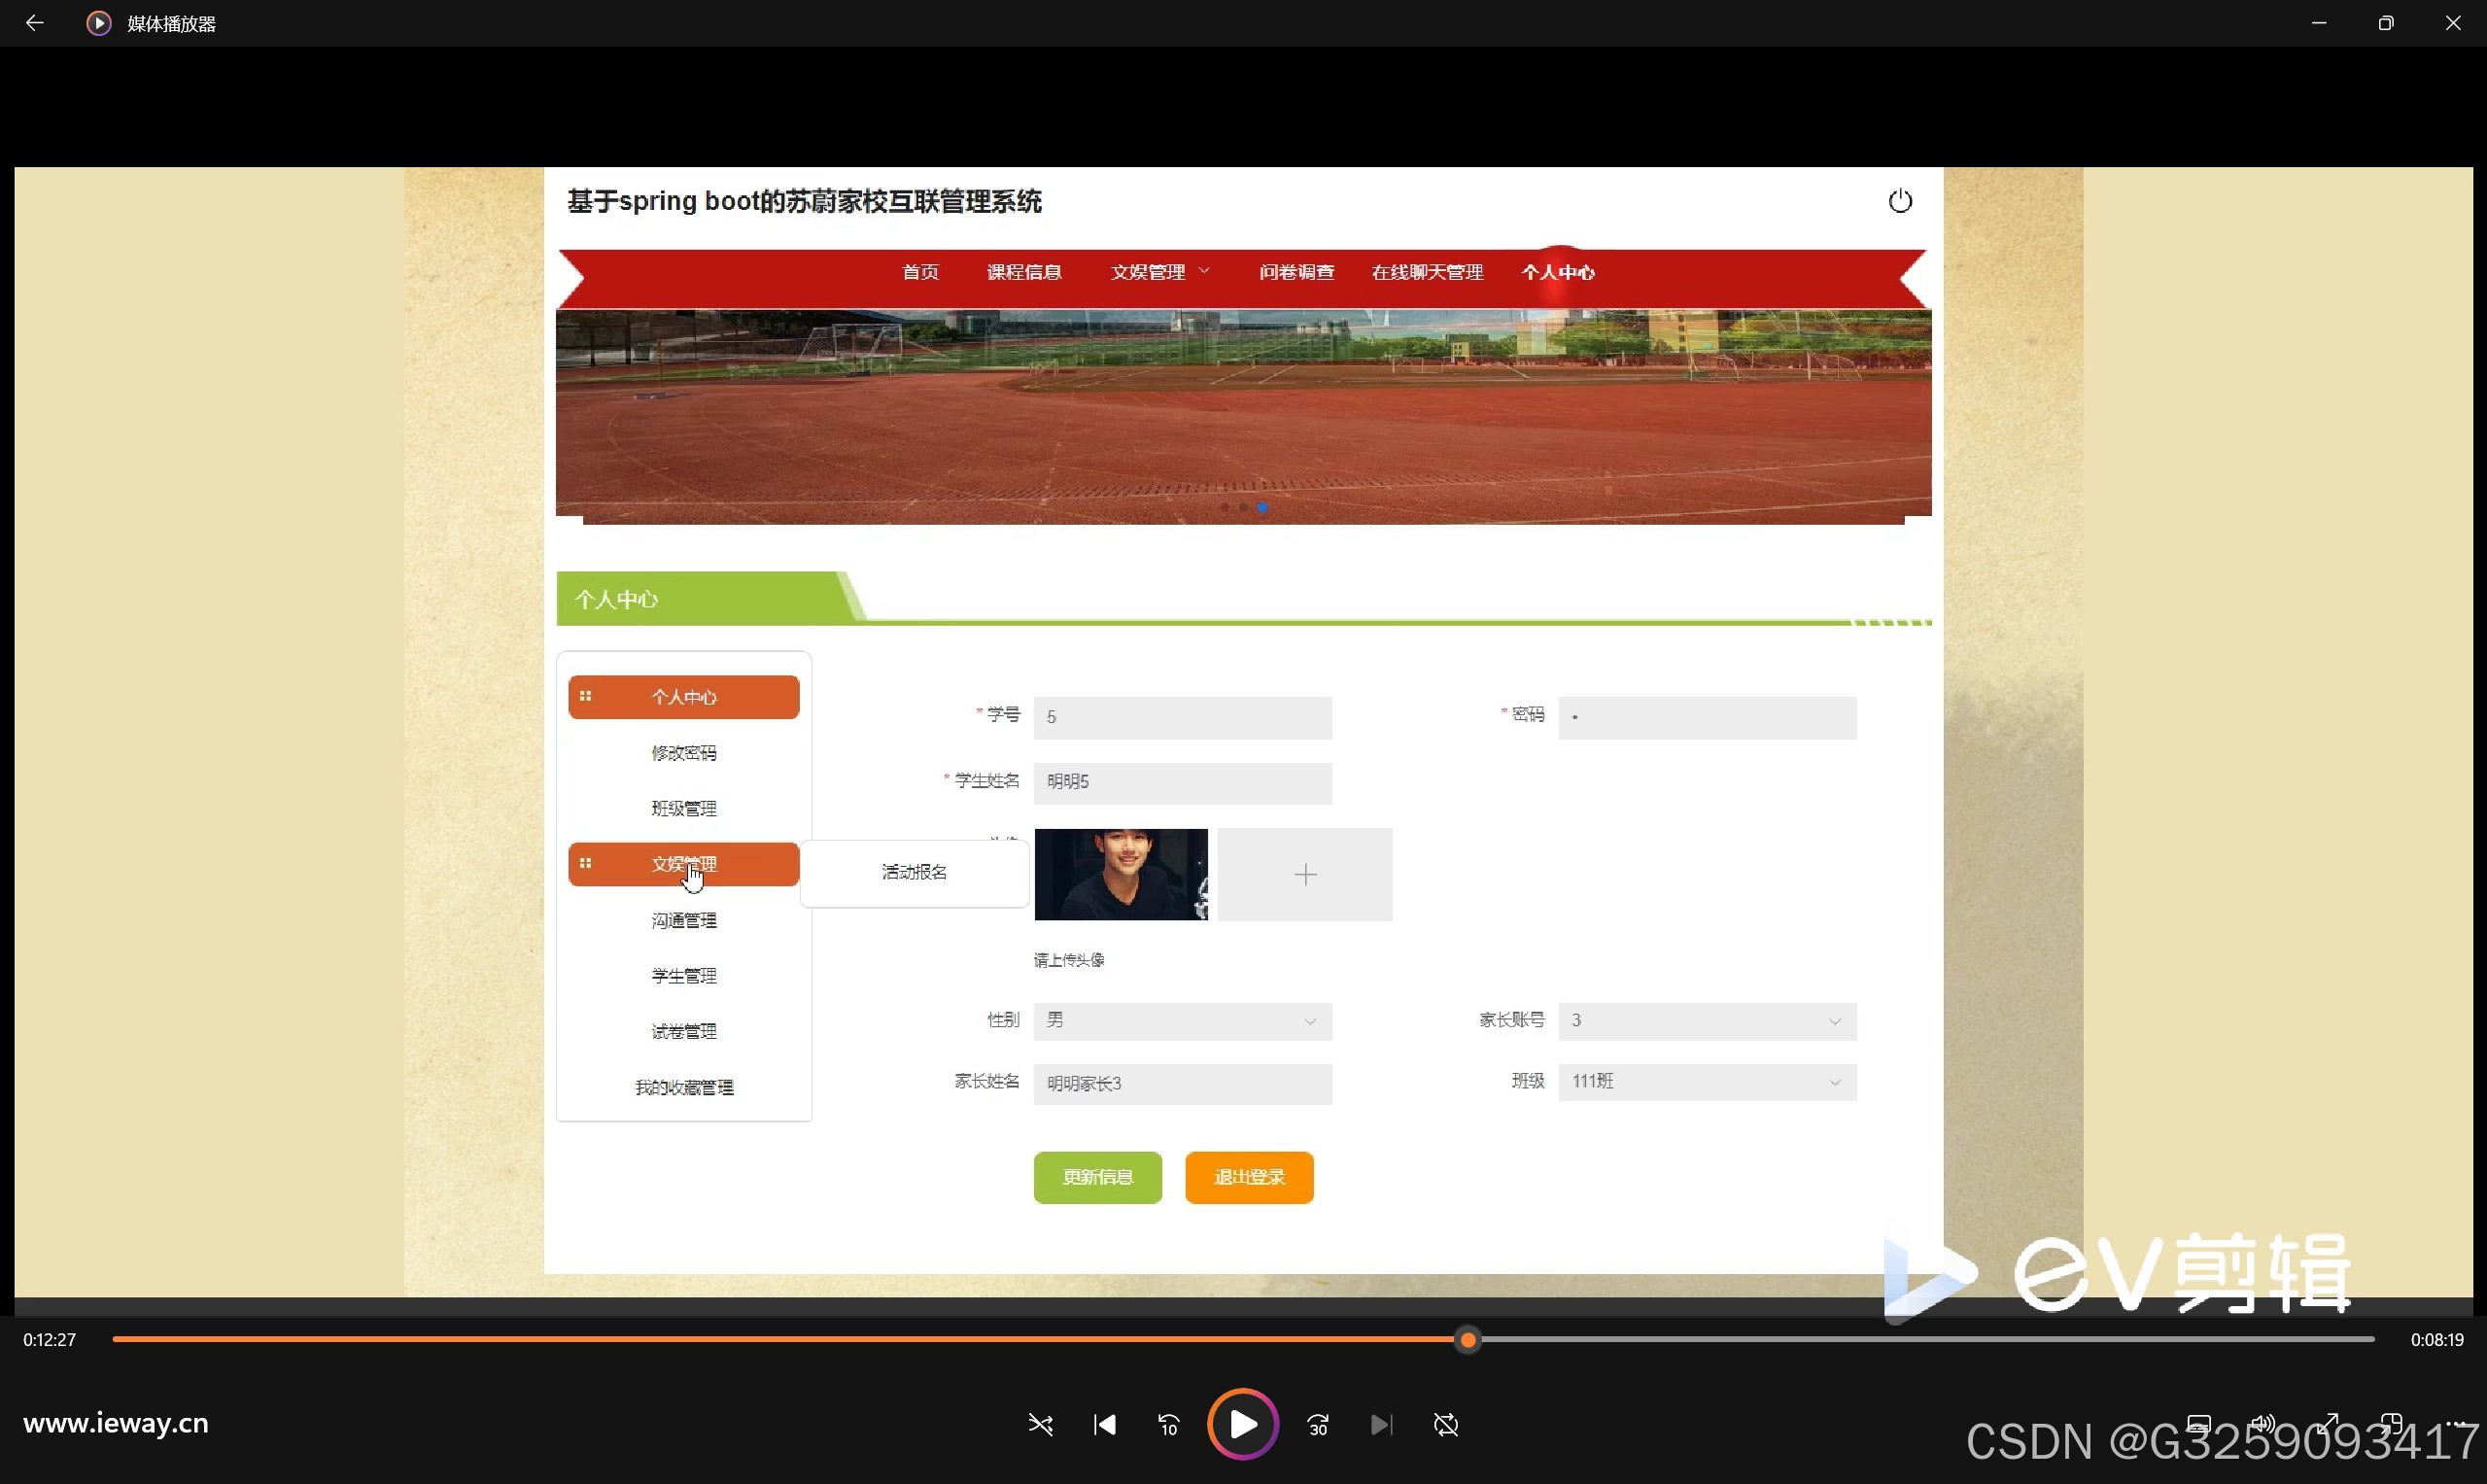The width and height of the screenshot is (2487, 1484).
Task: Open the 性别 dropdown
Action: click(x=1182, y=1021)
